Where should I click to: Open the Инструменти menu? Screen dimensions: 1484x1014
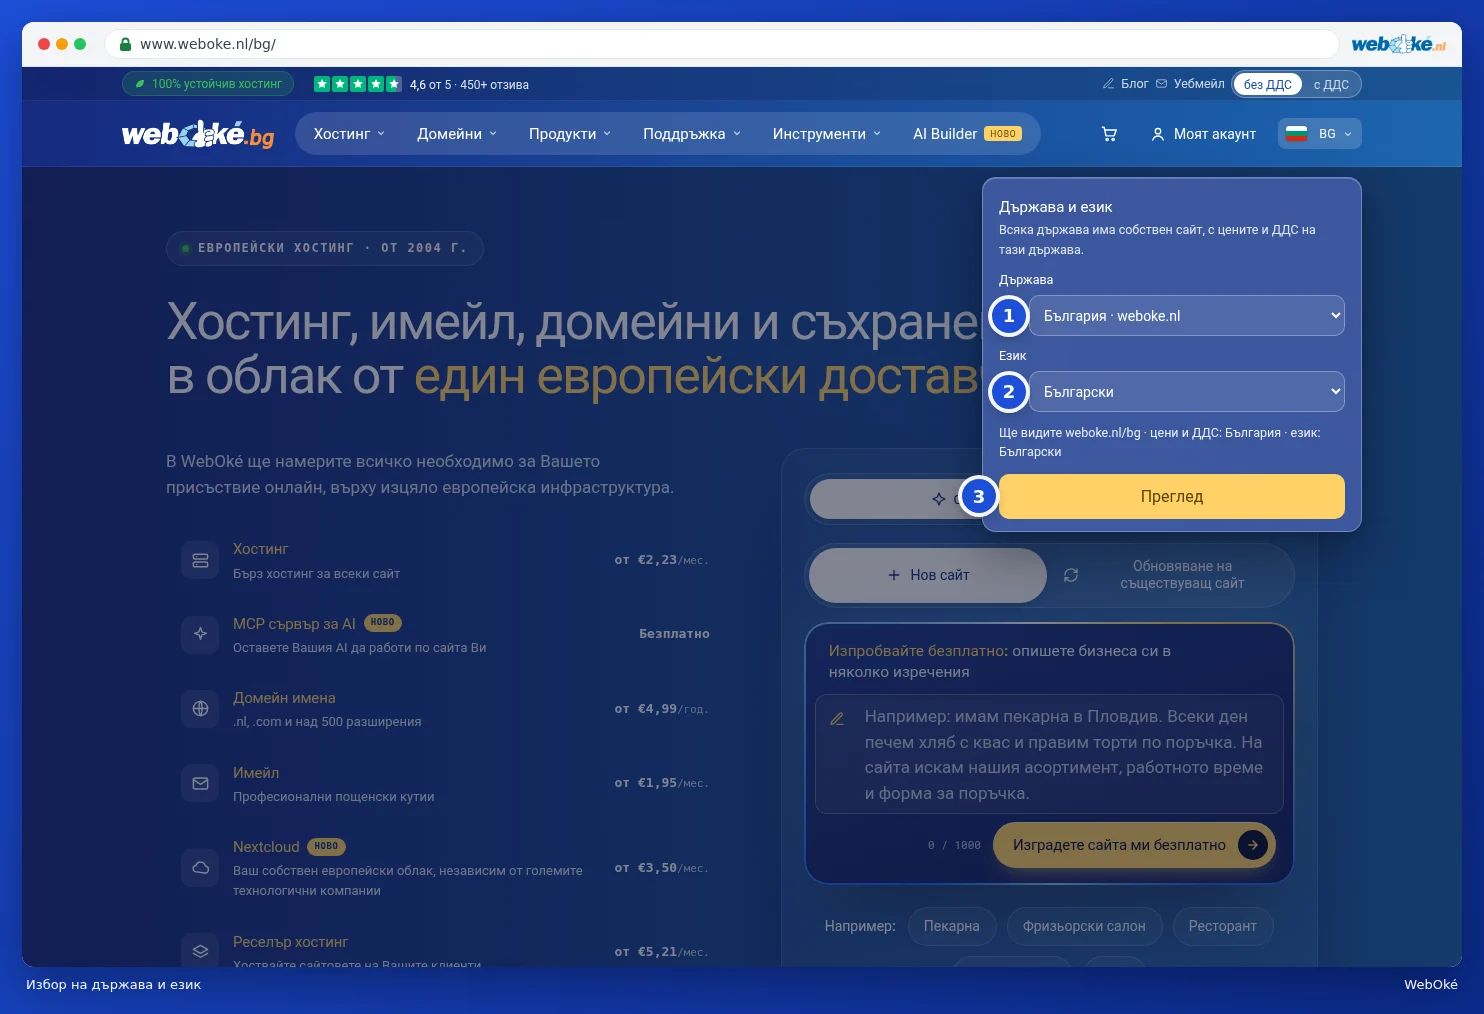click(827, 134)
